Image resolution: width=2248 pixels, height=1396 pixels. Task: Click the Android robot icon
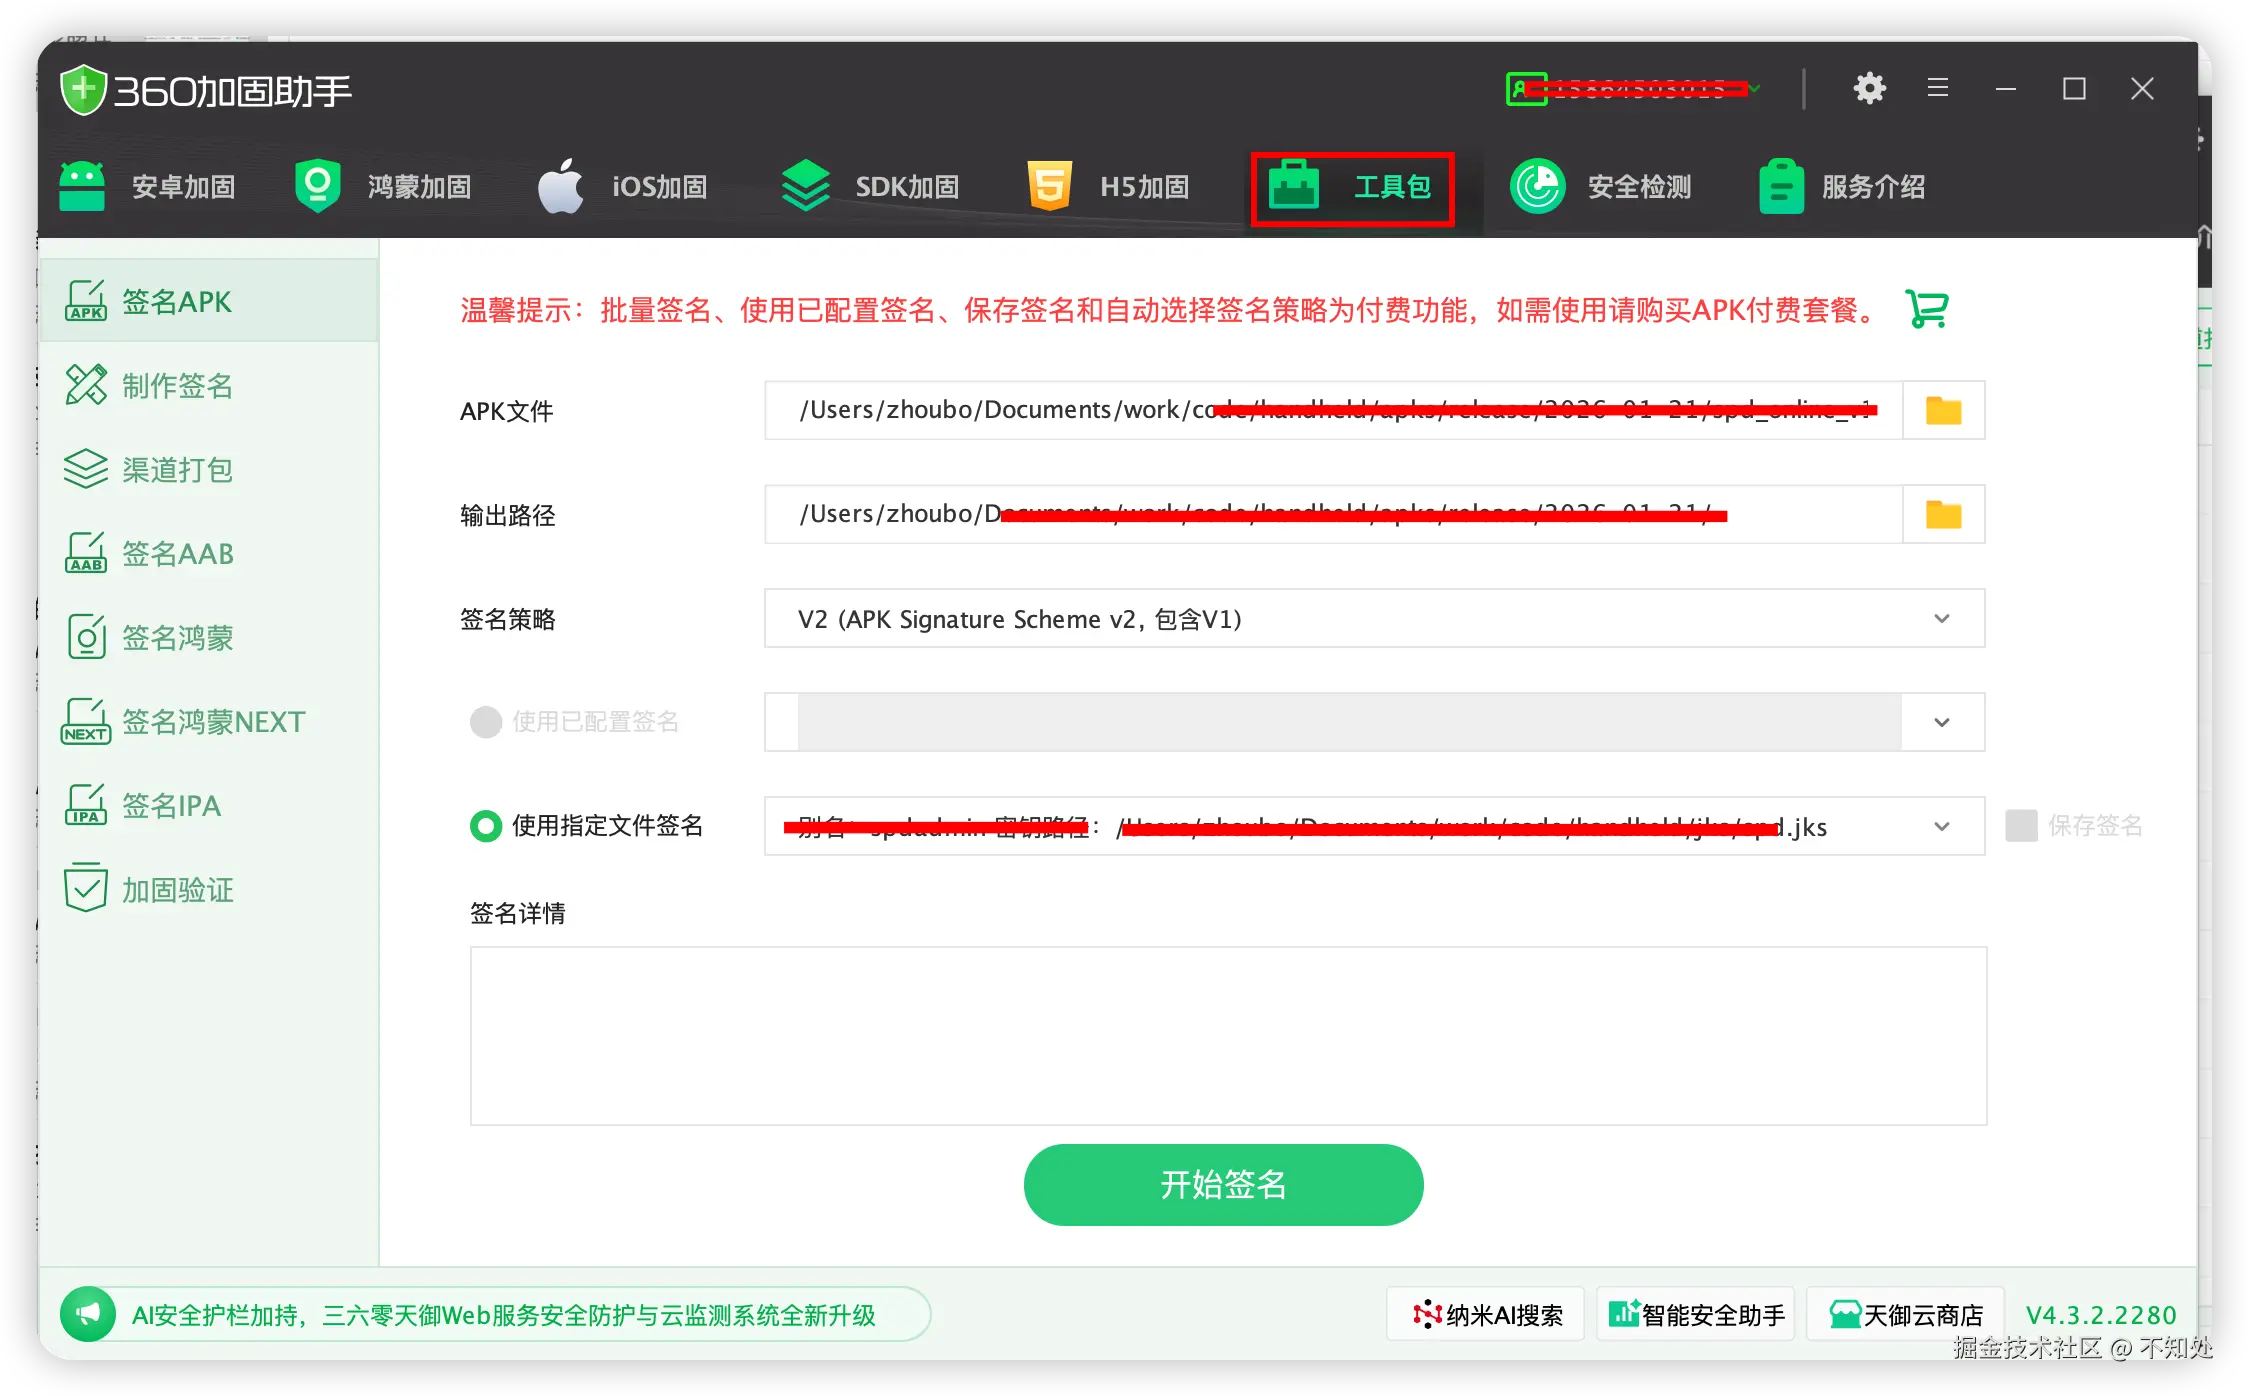[x=82, y=186]
